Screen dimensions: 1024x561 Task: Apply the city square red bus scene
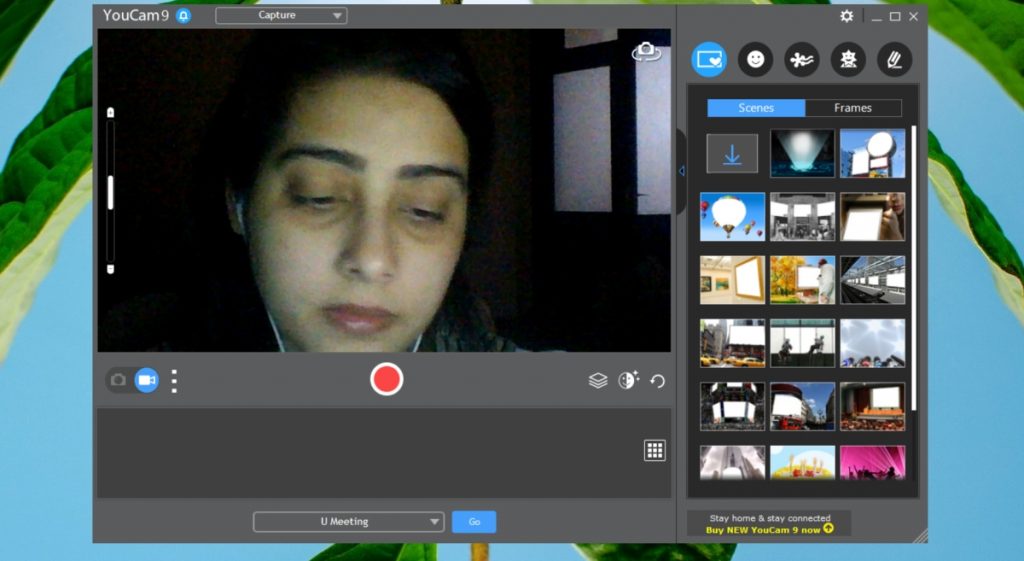tap(803, 406)
